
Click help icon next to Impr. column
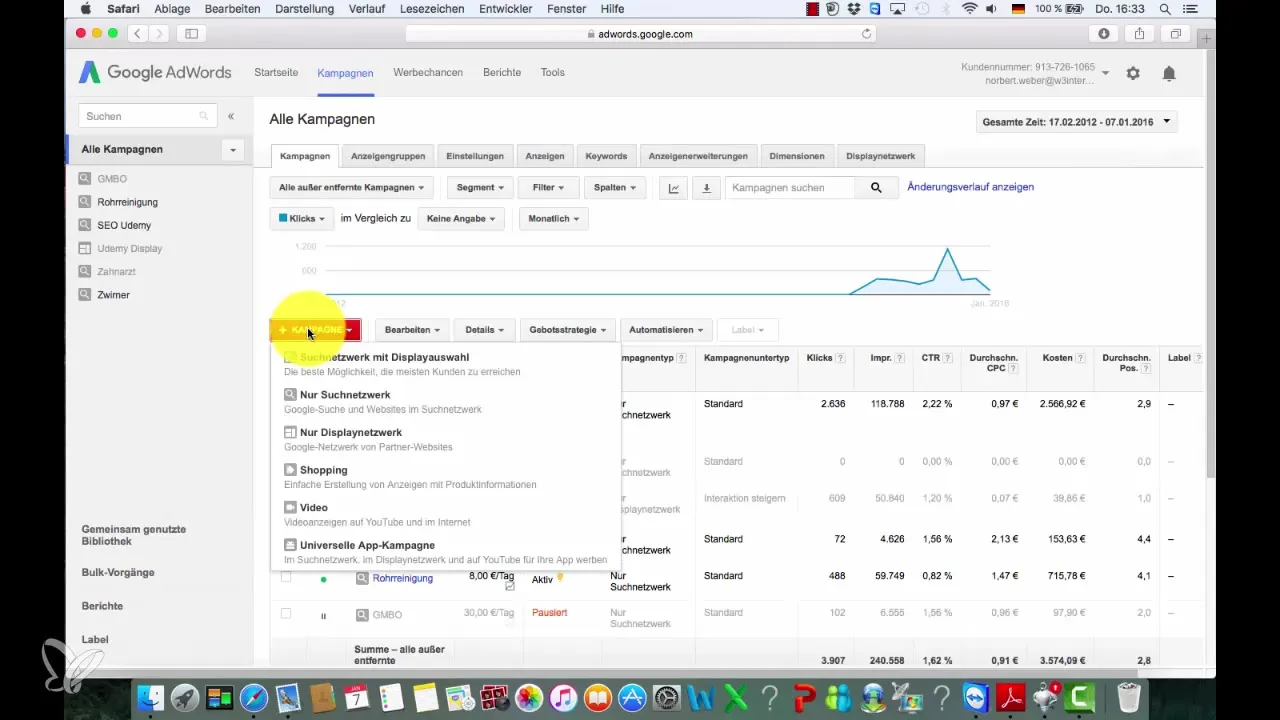[900, 358]
